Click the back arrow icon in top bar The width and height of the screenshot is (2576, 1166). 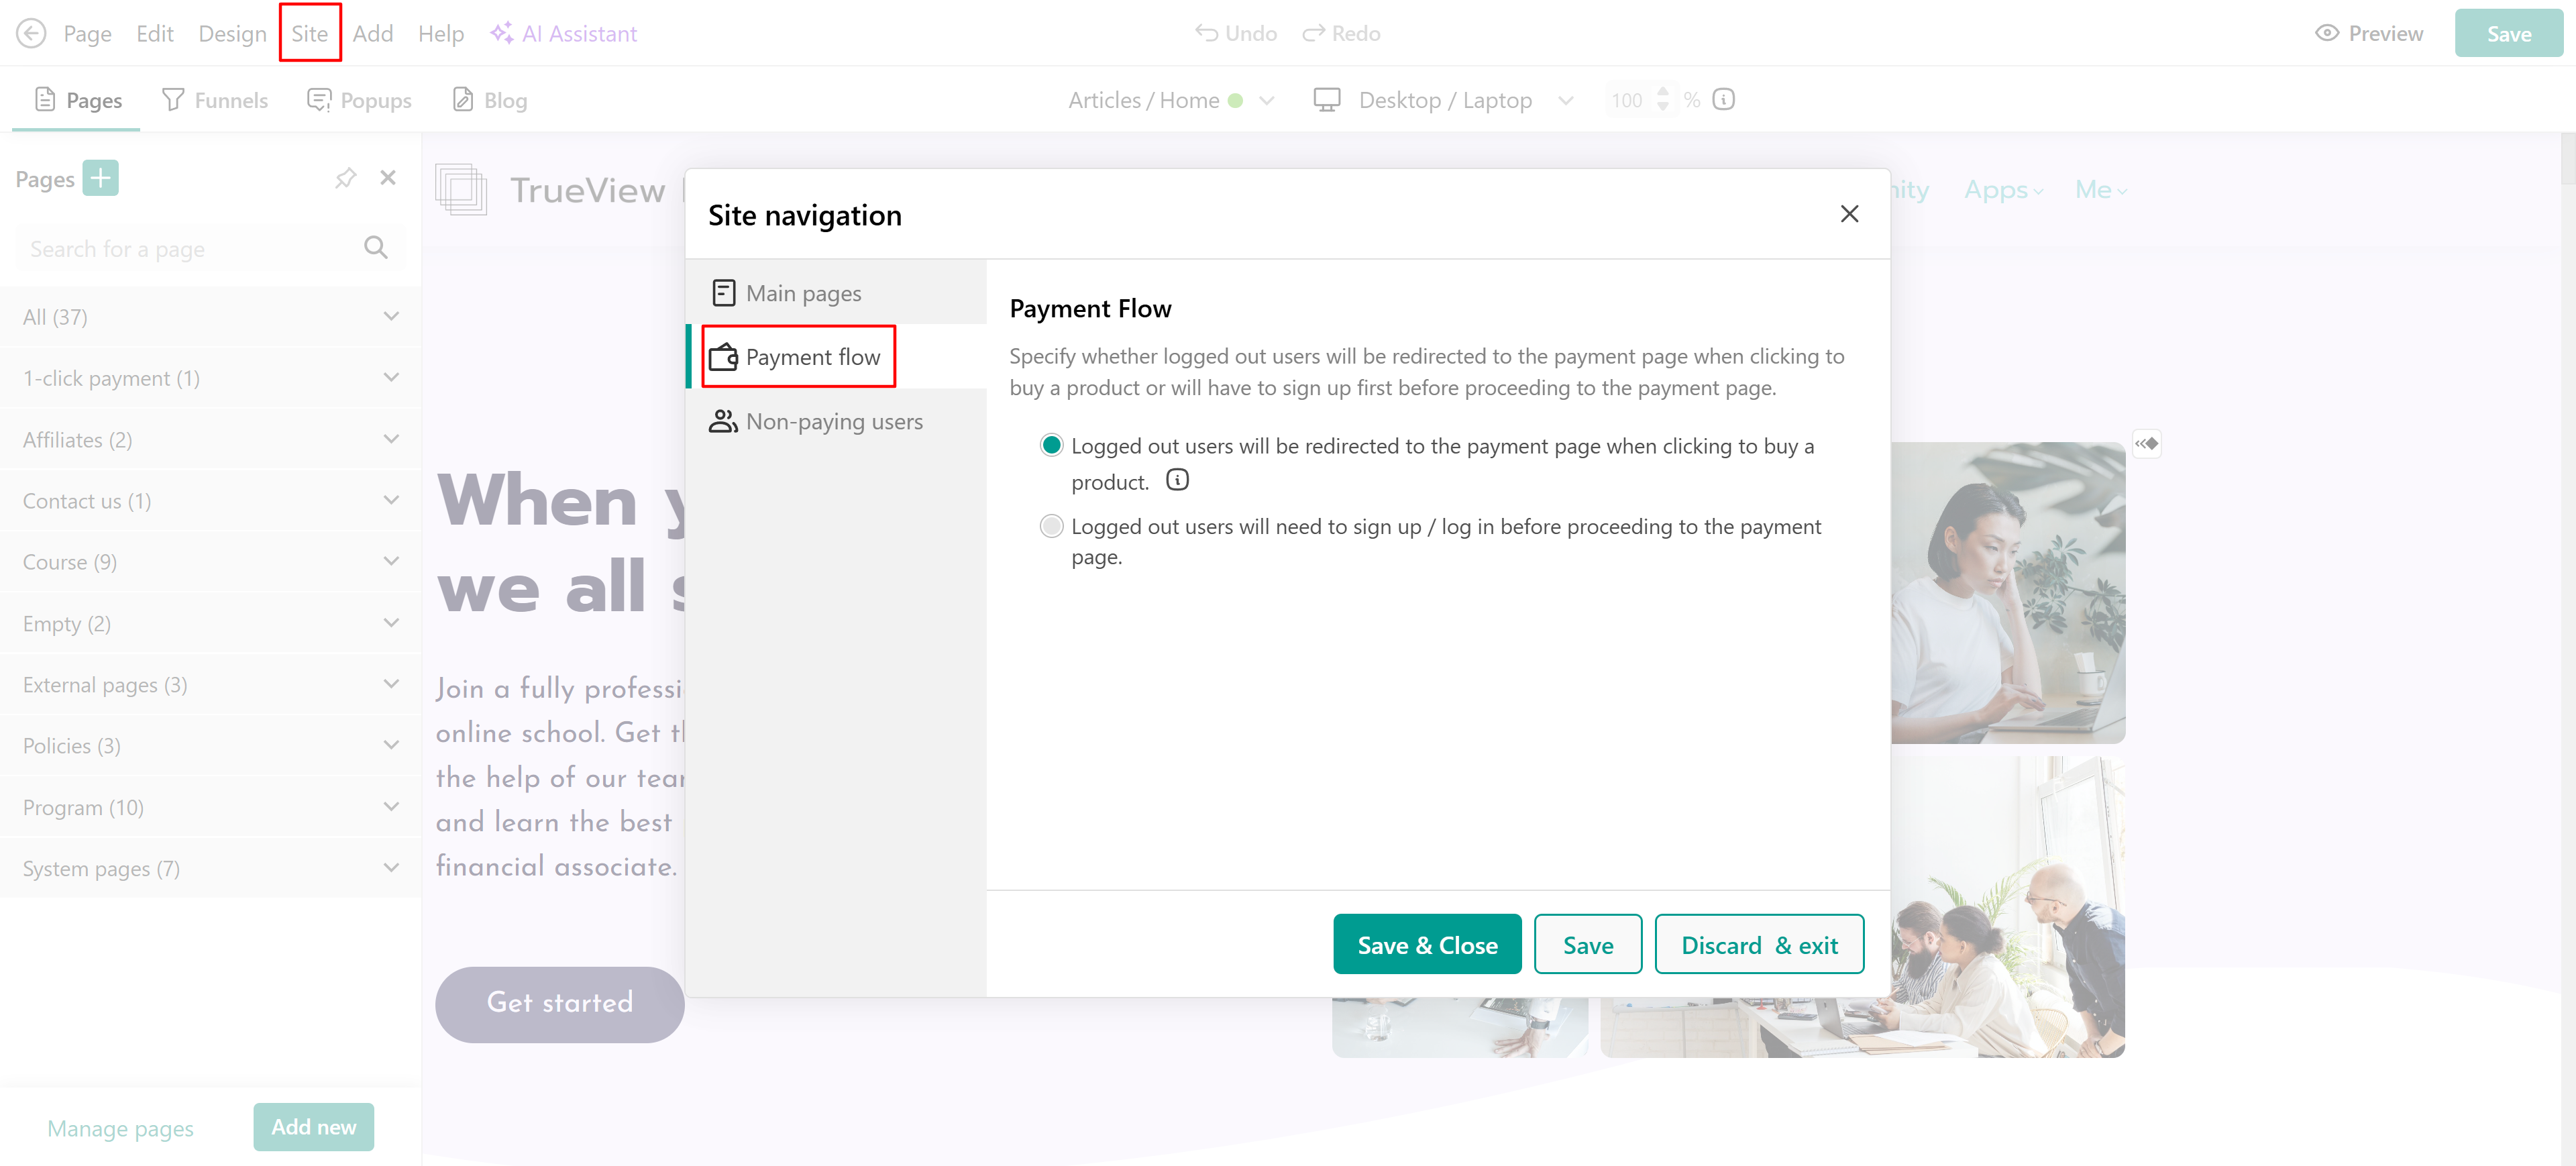click(x=31, y=33)
